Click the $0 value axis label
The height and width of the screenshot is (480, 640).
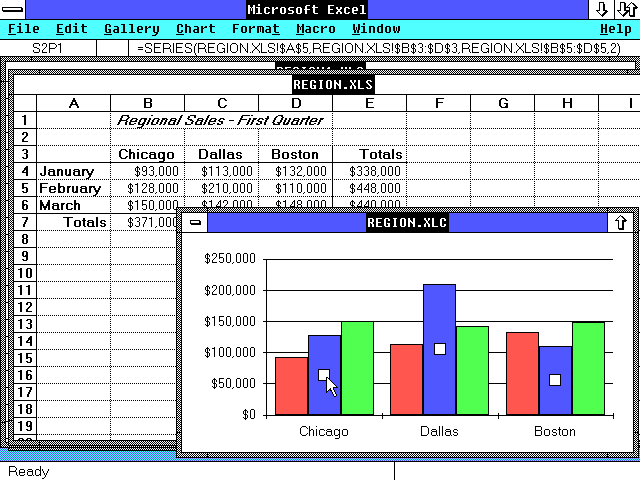tap(249, 415)
